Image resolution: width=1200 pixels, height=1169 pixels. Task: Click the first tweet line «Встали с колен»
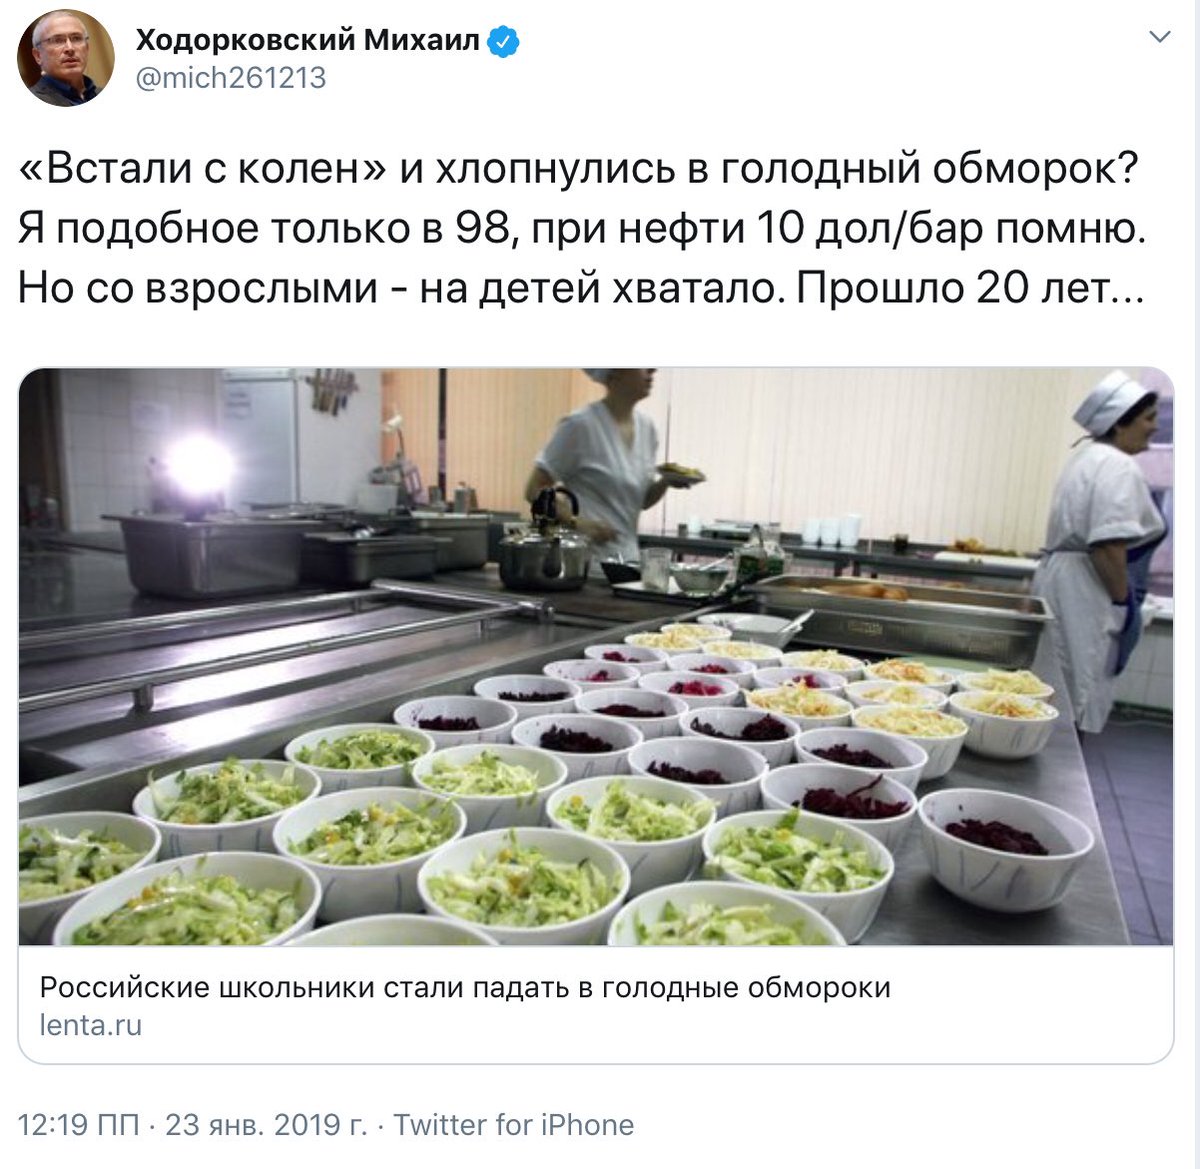click(x=578, y=169)
